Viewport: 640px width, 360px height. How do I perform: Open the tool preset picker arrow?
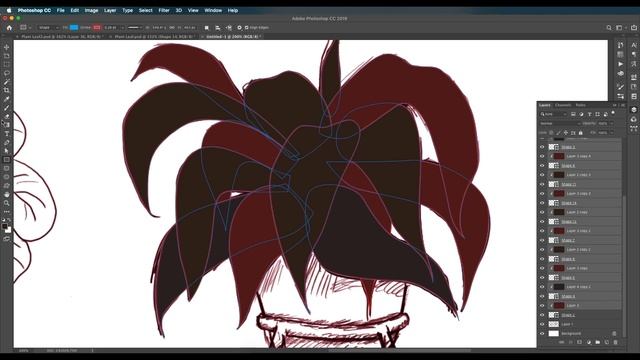30,28
